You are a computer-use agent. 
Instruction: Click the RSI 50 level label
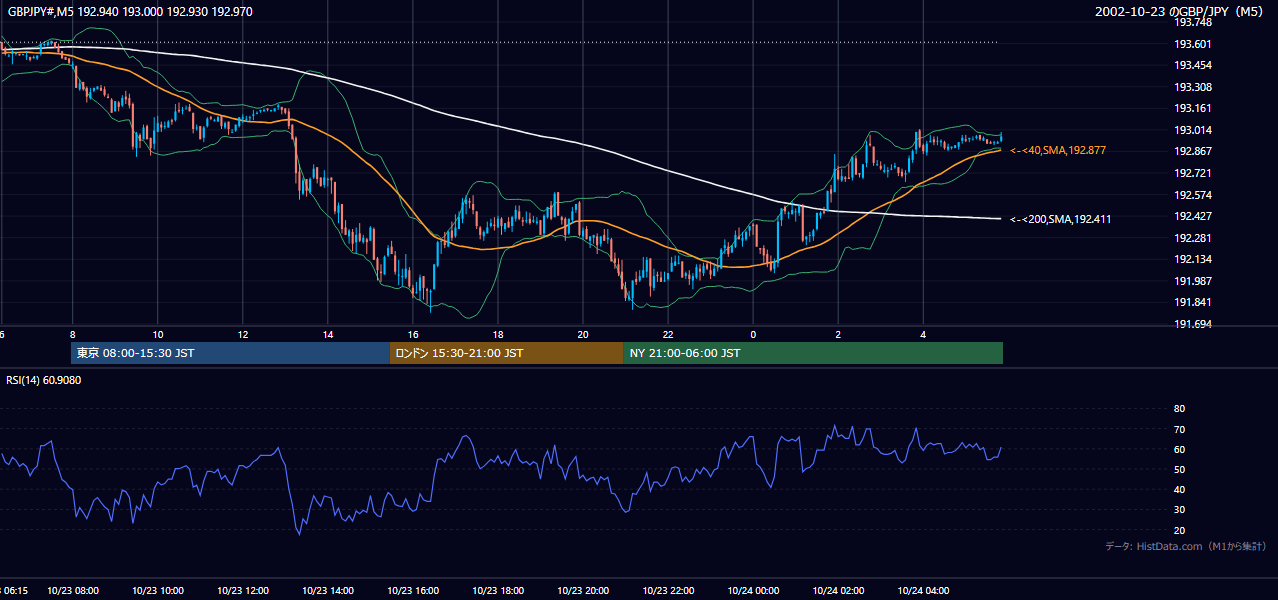tap(1179, 469)
